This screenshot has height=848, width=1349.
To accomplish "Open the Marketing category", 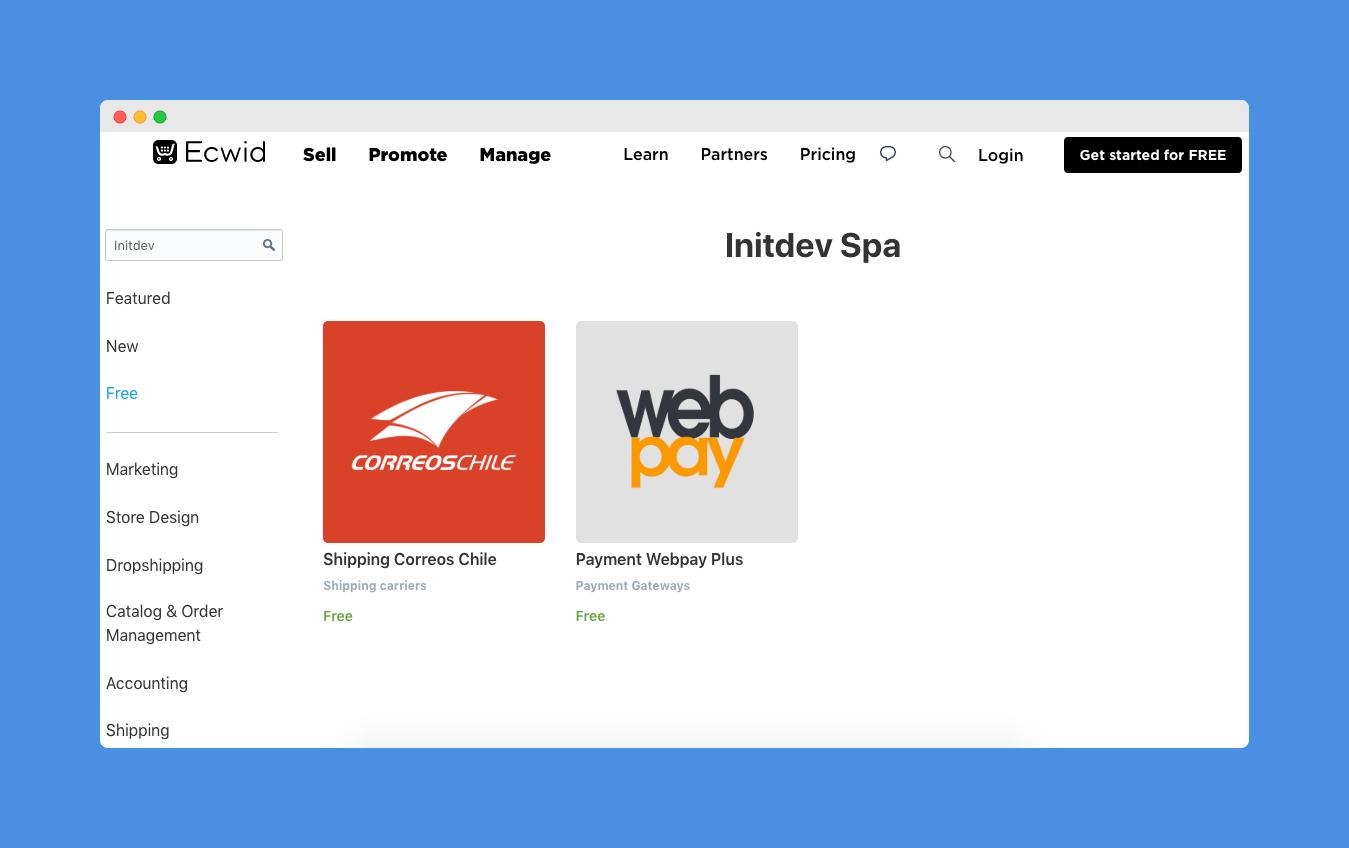I will click(x=142, y=469).
